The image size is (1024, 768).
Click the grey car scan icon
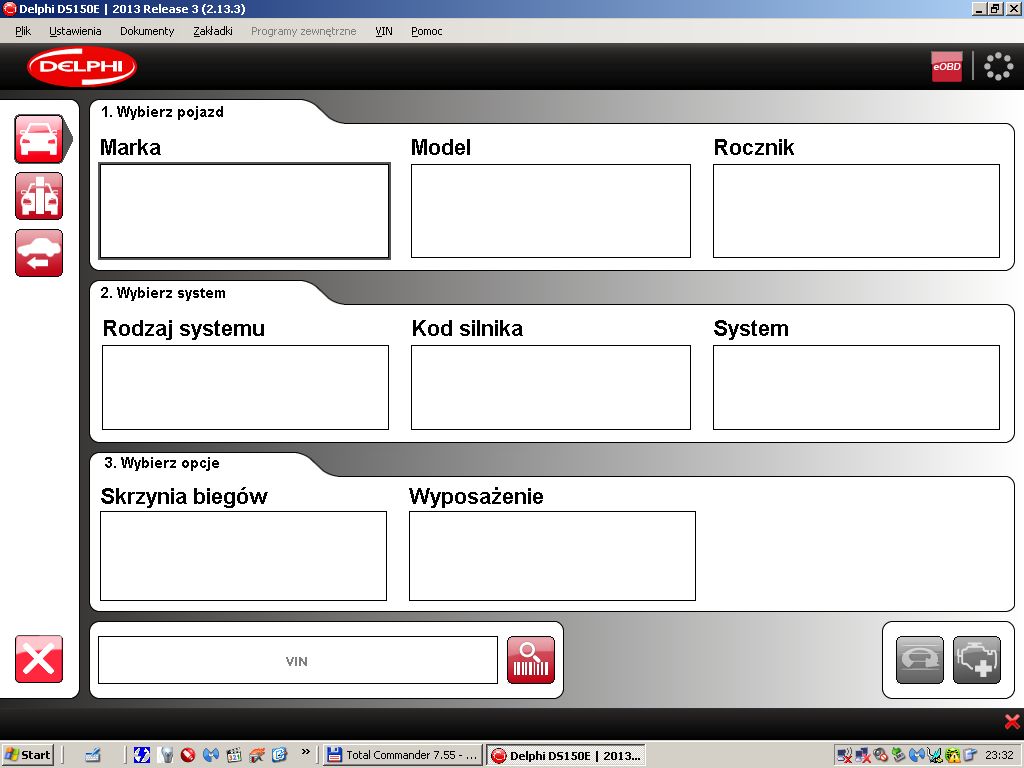(x=919, y=660)
